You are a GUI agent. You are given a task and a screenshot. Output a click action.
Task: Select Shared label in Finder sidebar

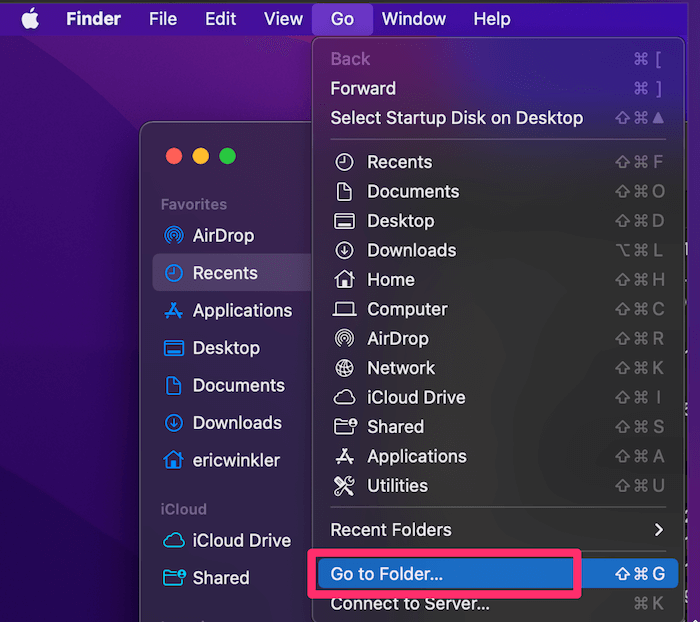(x=221, y=578)
